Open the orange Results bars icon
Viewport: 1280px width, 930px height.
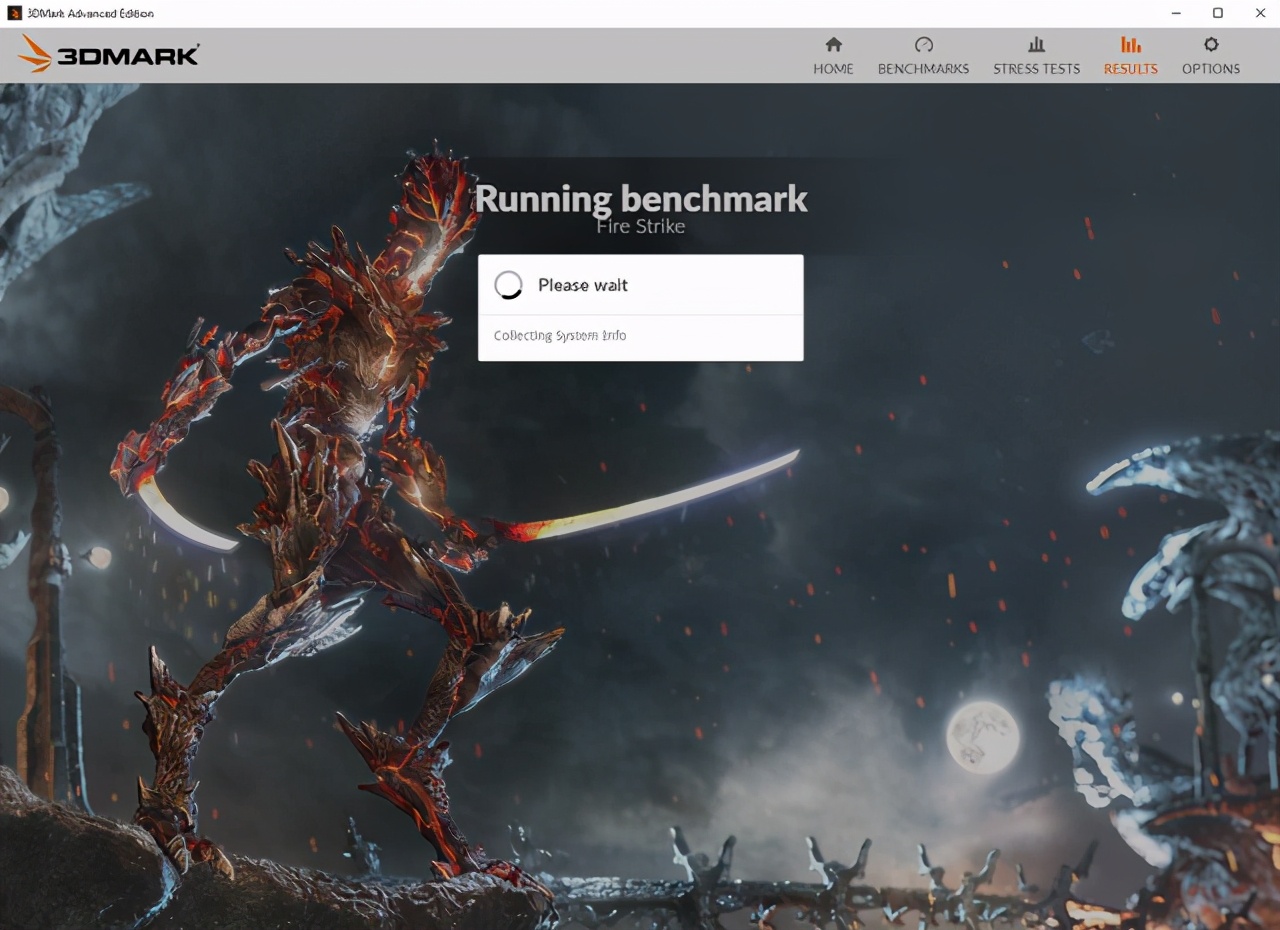coord(1130,45)
